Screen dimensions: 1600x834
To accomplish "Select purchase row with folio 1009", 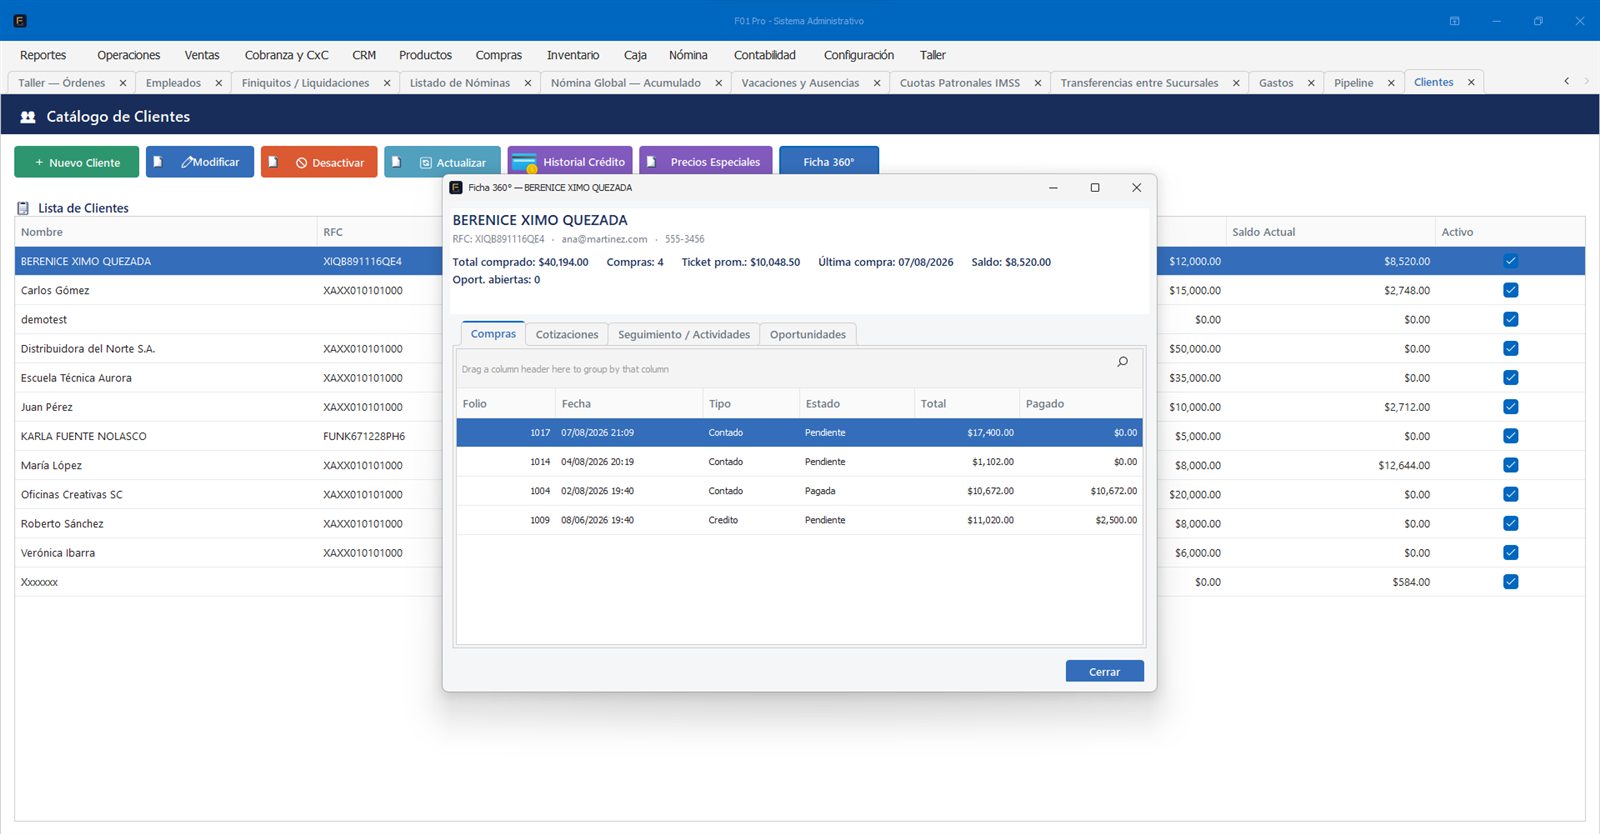I will pyautogui.click(x=799, y=520).
